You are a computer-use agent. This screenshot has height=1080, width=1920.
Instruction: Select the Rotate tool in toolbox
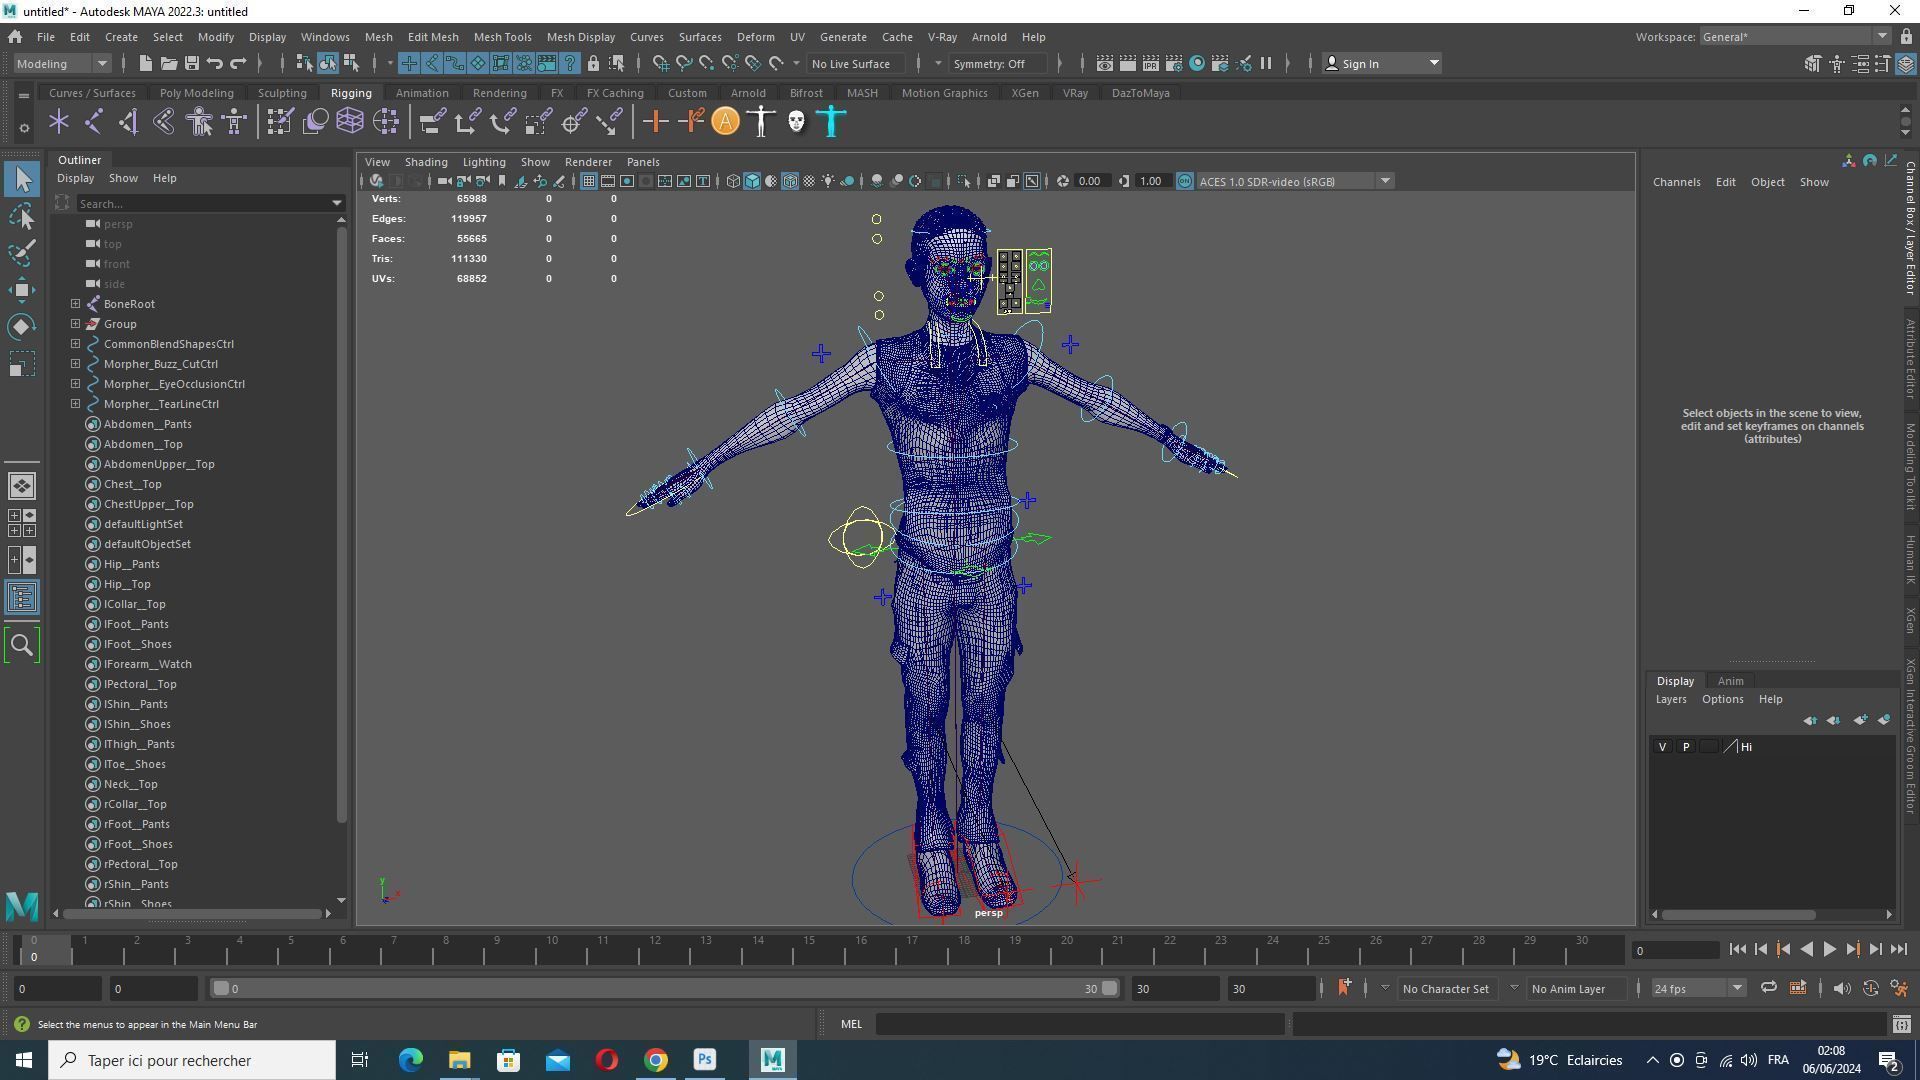tap(22, 327)
